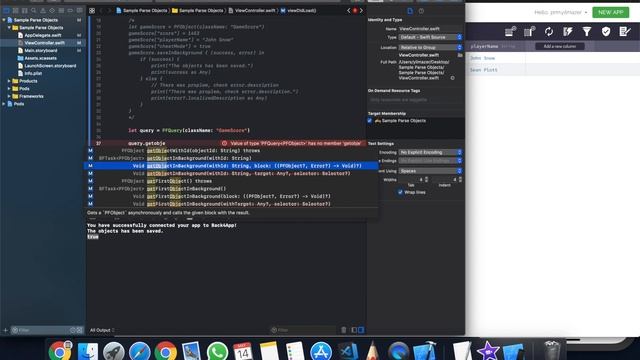This screenshot has width=640, height=360.
Task: Jump to previous issue arrow
Action: click(349, 11)
